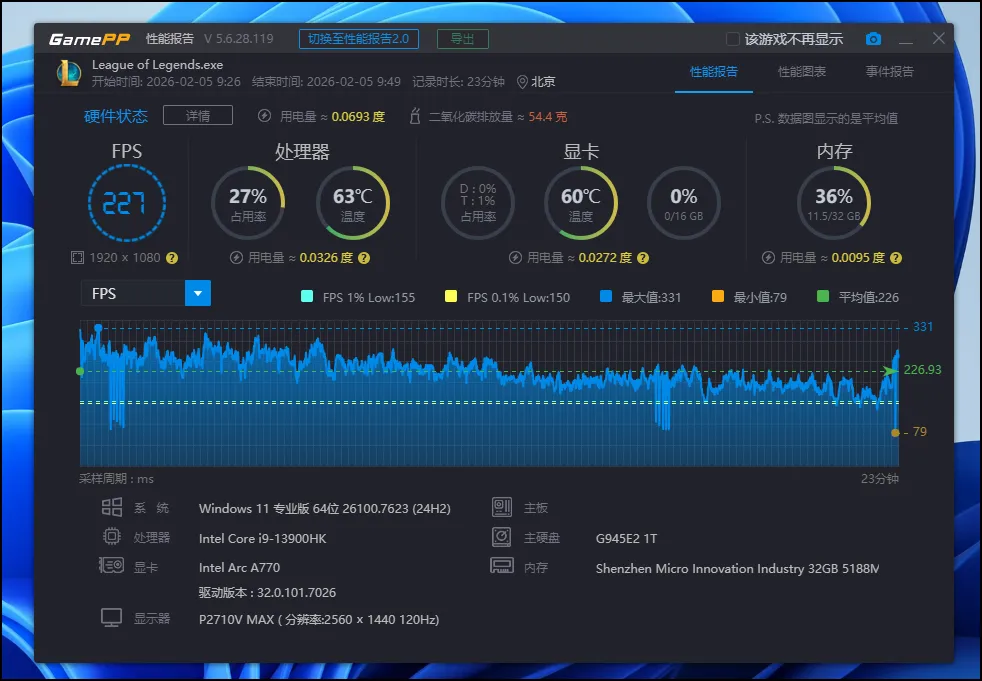This screenshot has width=982, height=681.
Task: Click the lightning icon before CPU power usage
Action: 236,257
